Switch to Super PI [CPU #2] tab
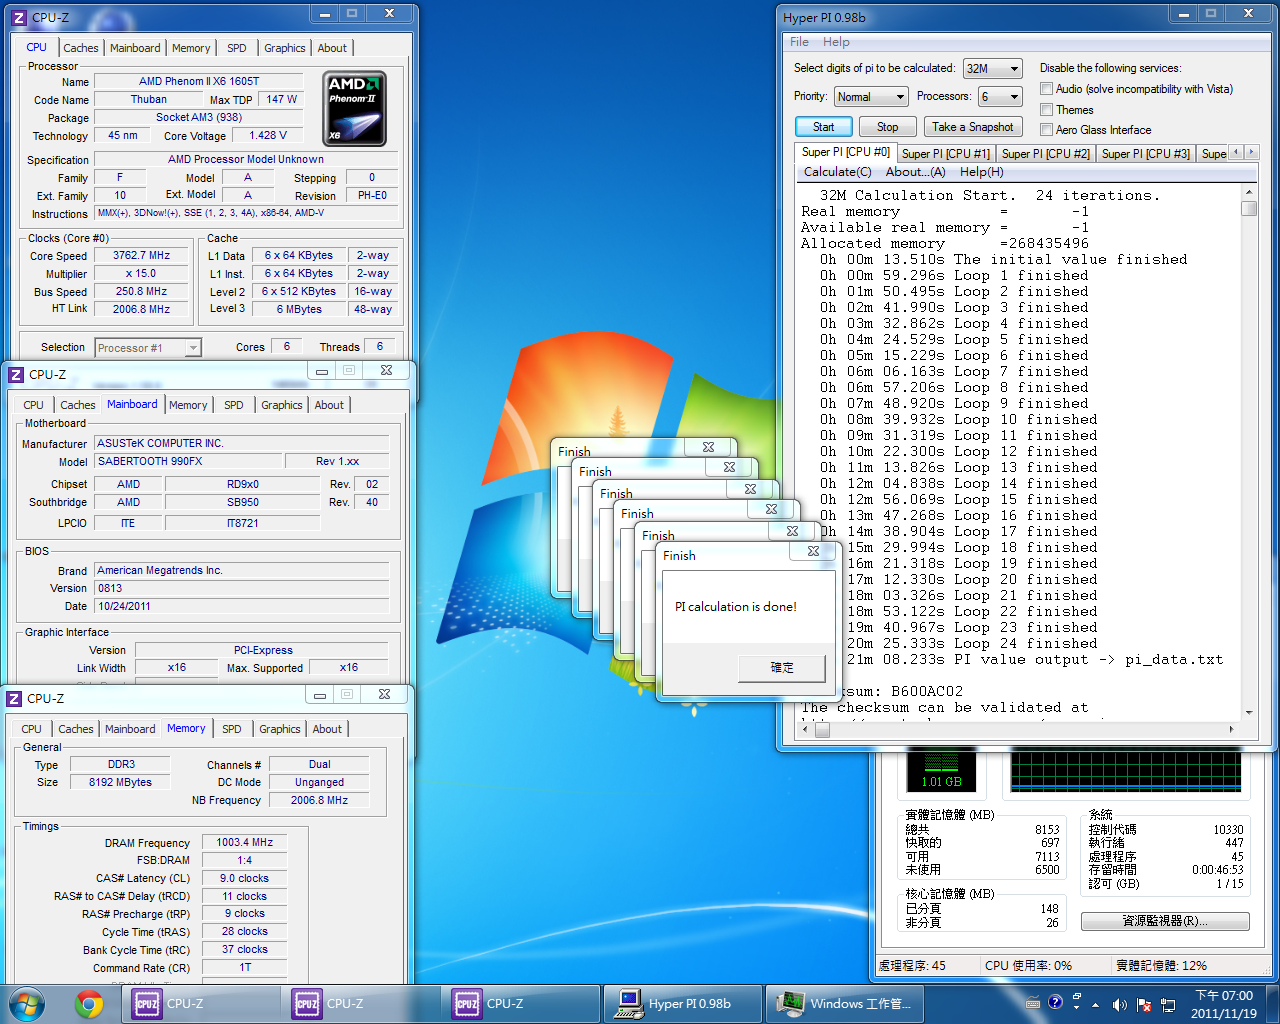The image size is (1280, 1024). click(1045, 154)
